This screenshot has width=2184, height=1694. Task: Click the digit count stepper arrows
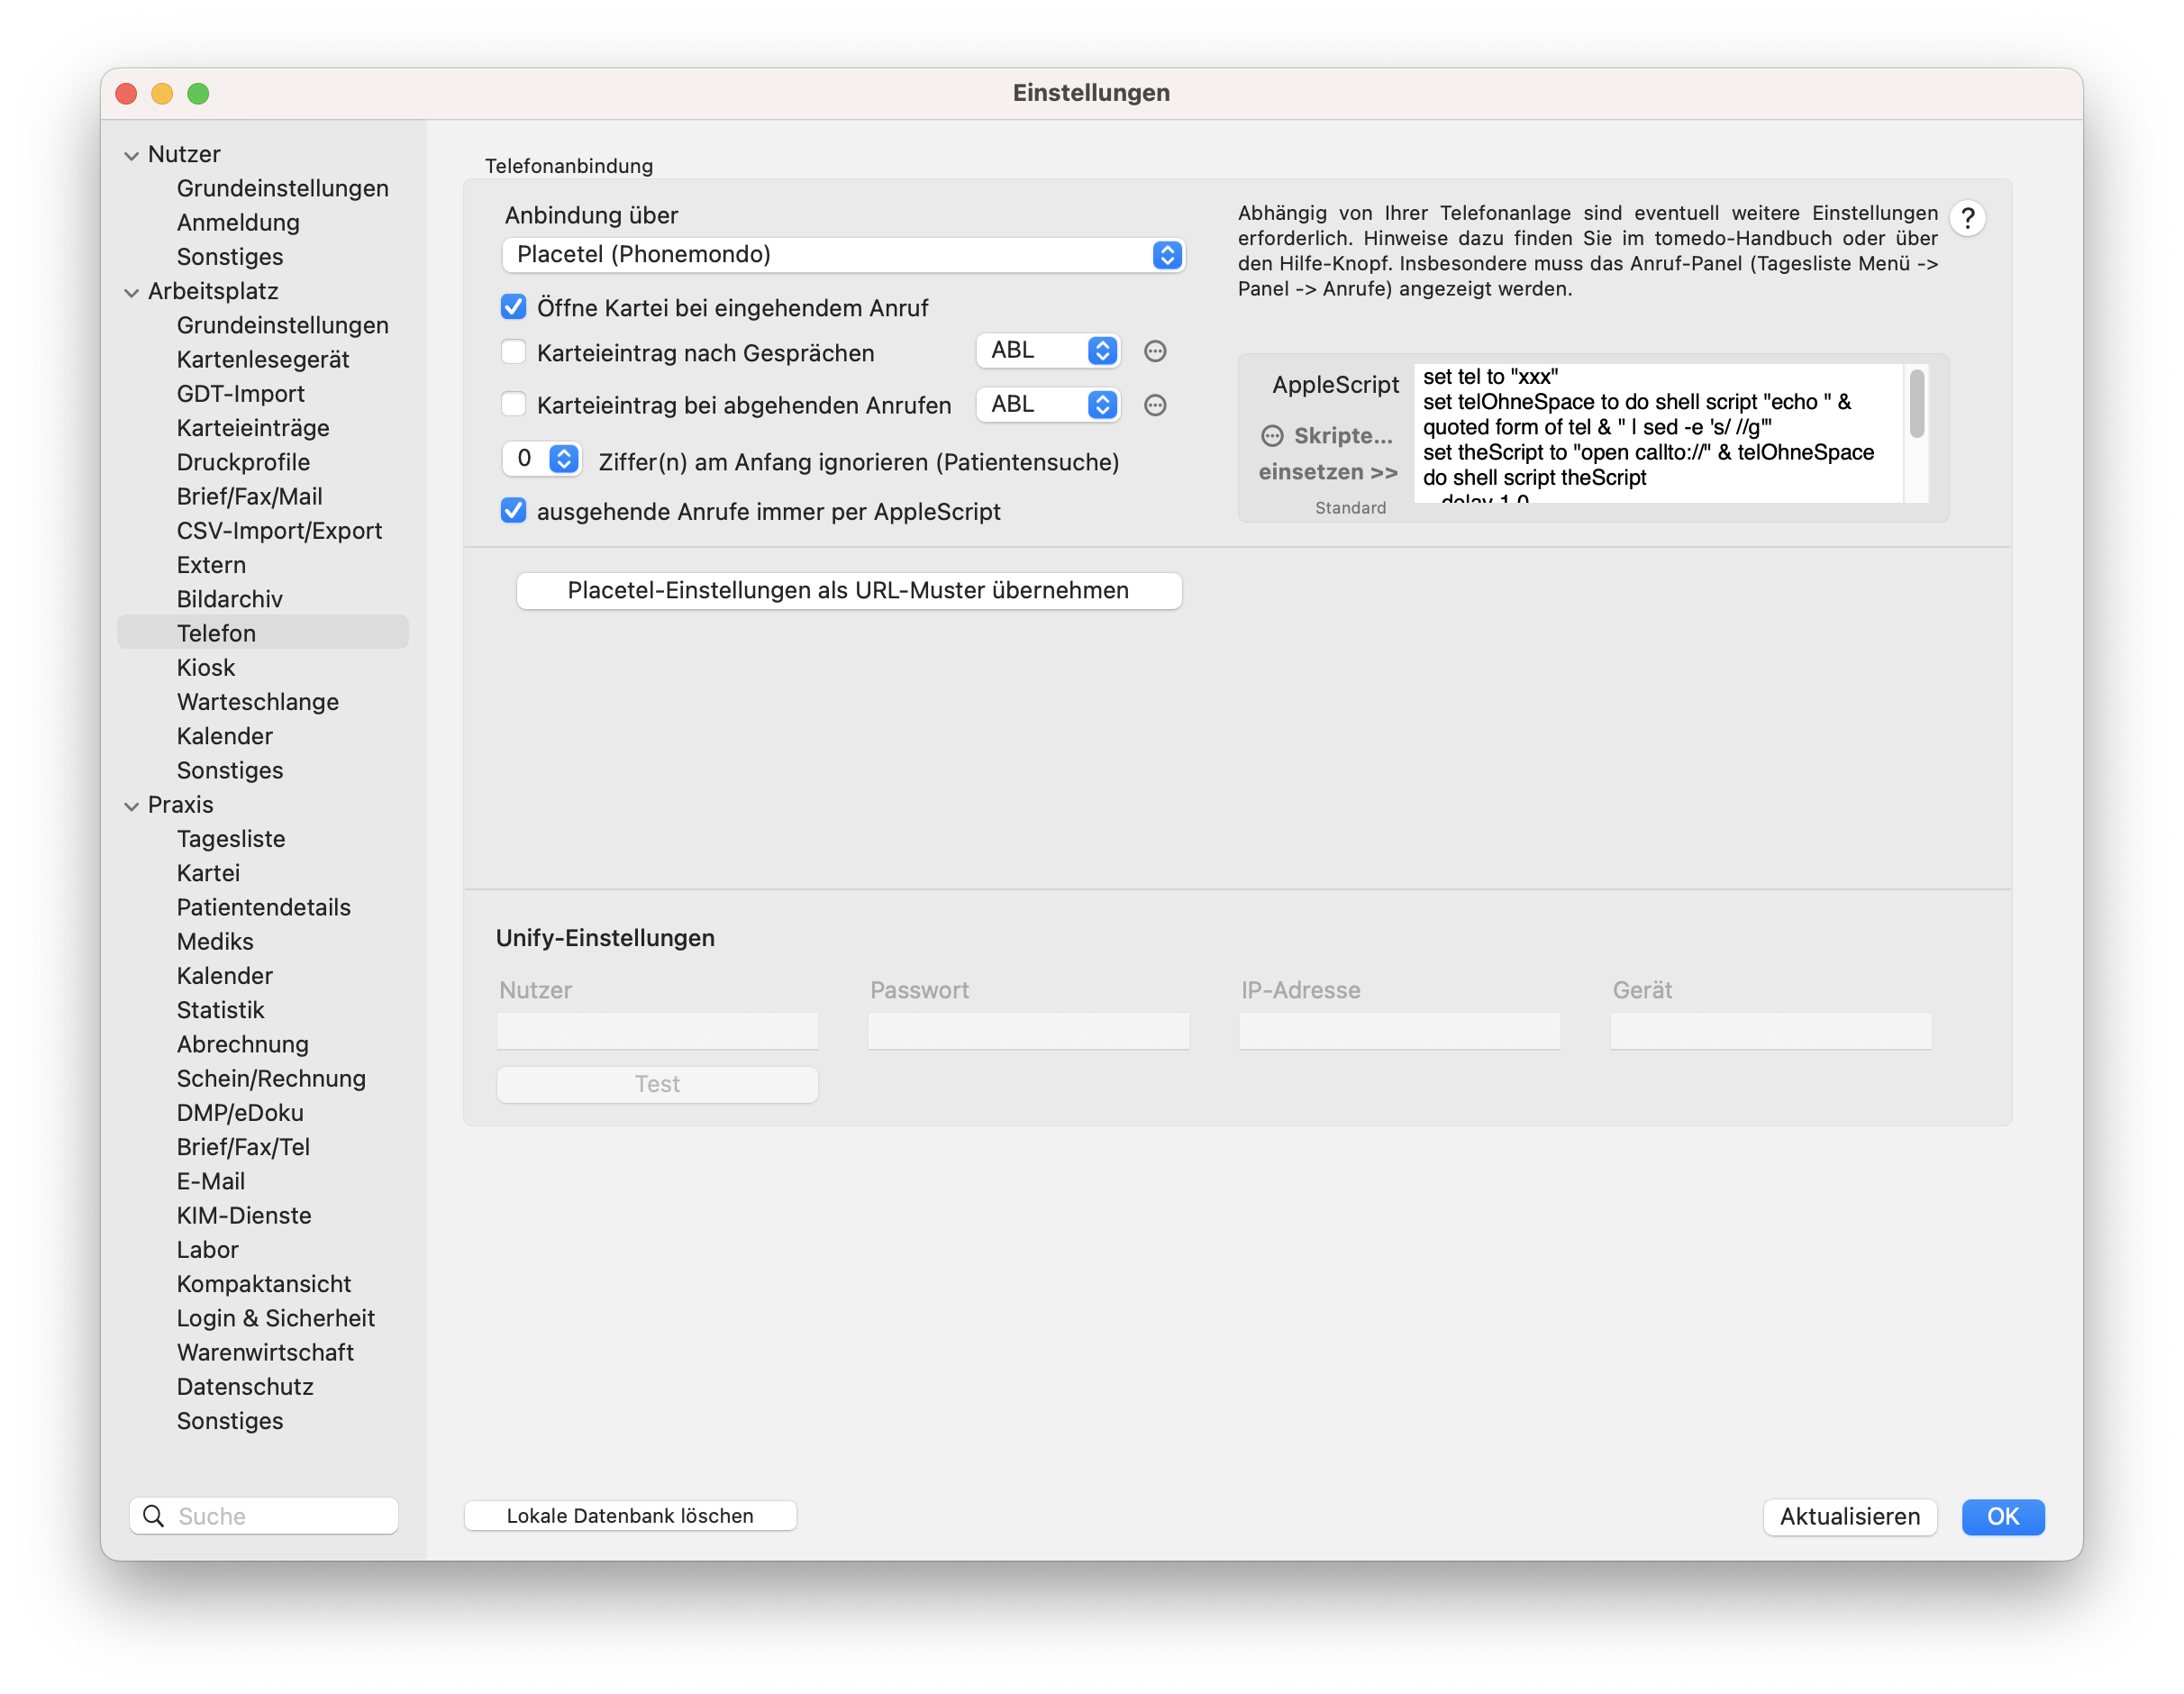coord(564,459)
